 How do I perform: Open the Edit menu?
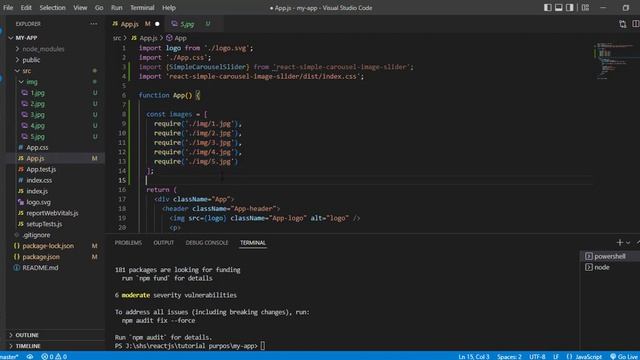[26, 8]
